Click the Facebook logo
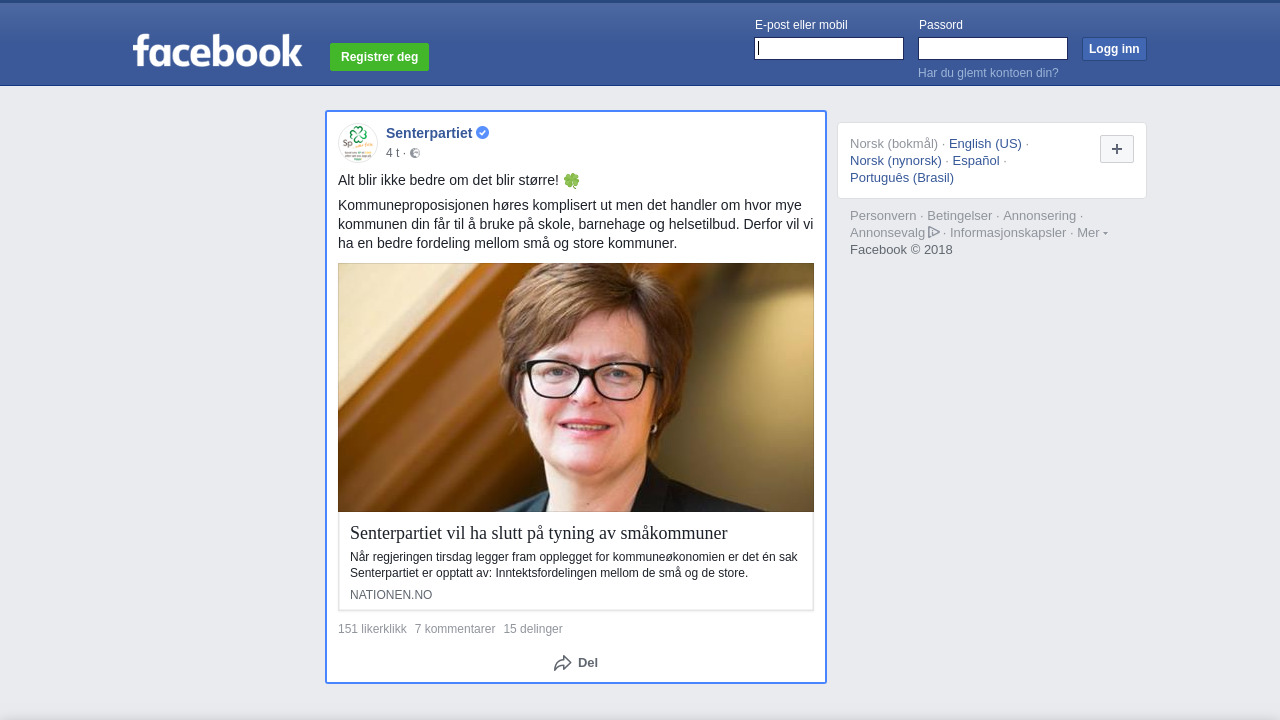This screenshot has width=1280, height=720. point(217,51)
